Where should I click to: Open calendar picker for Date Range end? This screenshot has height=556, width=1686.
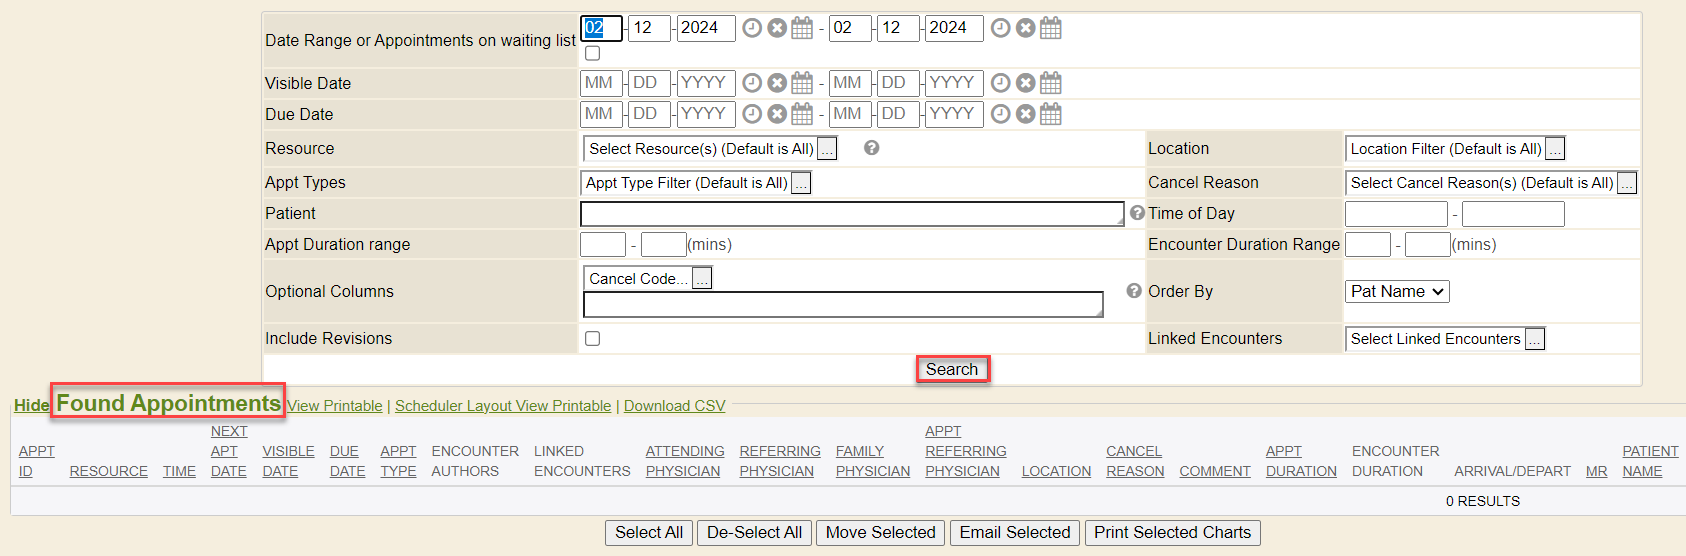[x=1050, y=28]
